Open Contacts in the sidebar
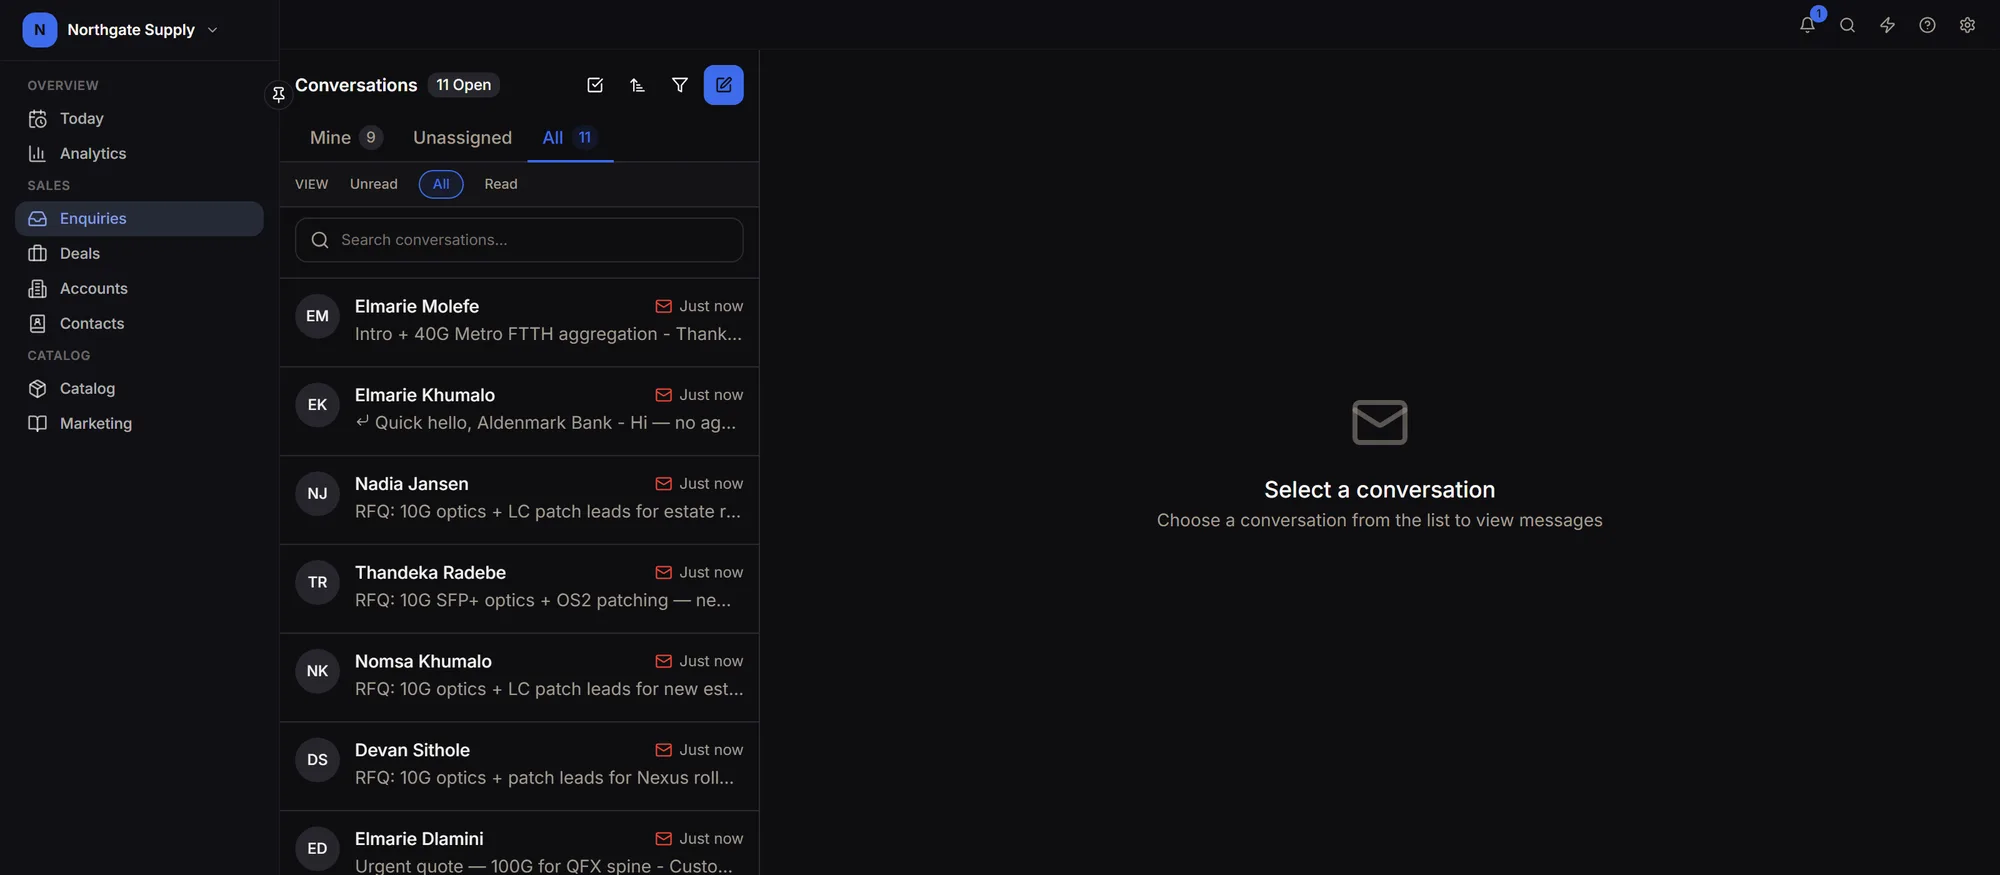The width and height of the screenshot is (2000, 875). point(139,324)
